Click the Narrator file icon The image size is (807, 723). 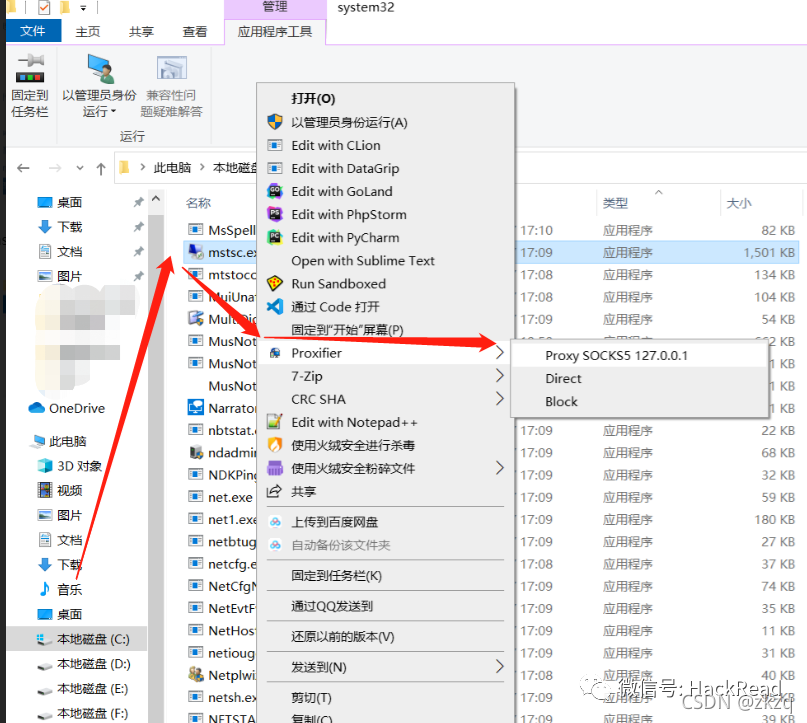(196, 408)
